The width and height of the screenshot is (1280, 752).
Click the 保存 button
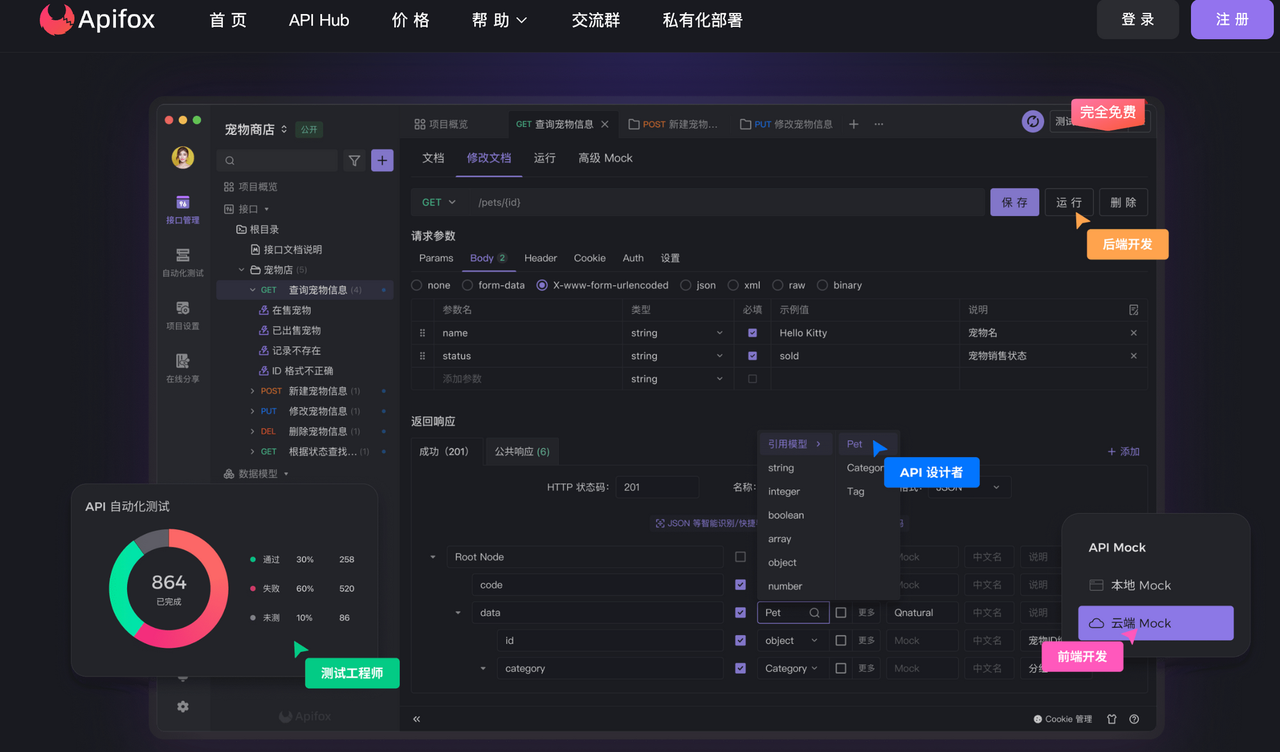pyautogui.click(x=1014, y=201)
